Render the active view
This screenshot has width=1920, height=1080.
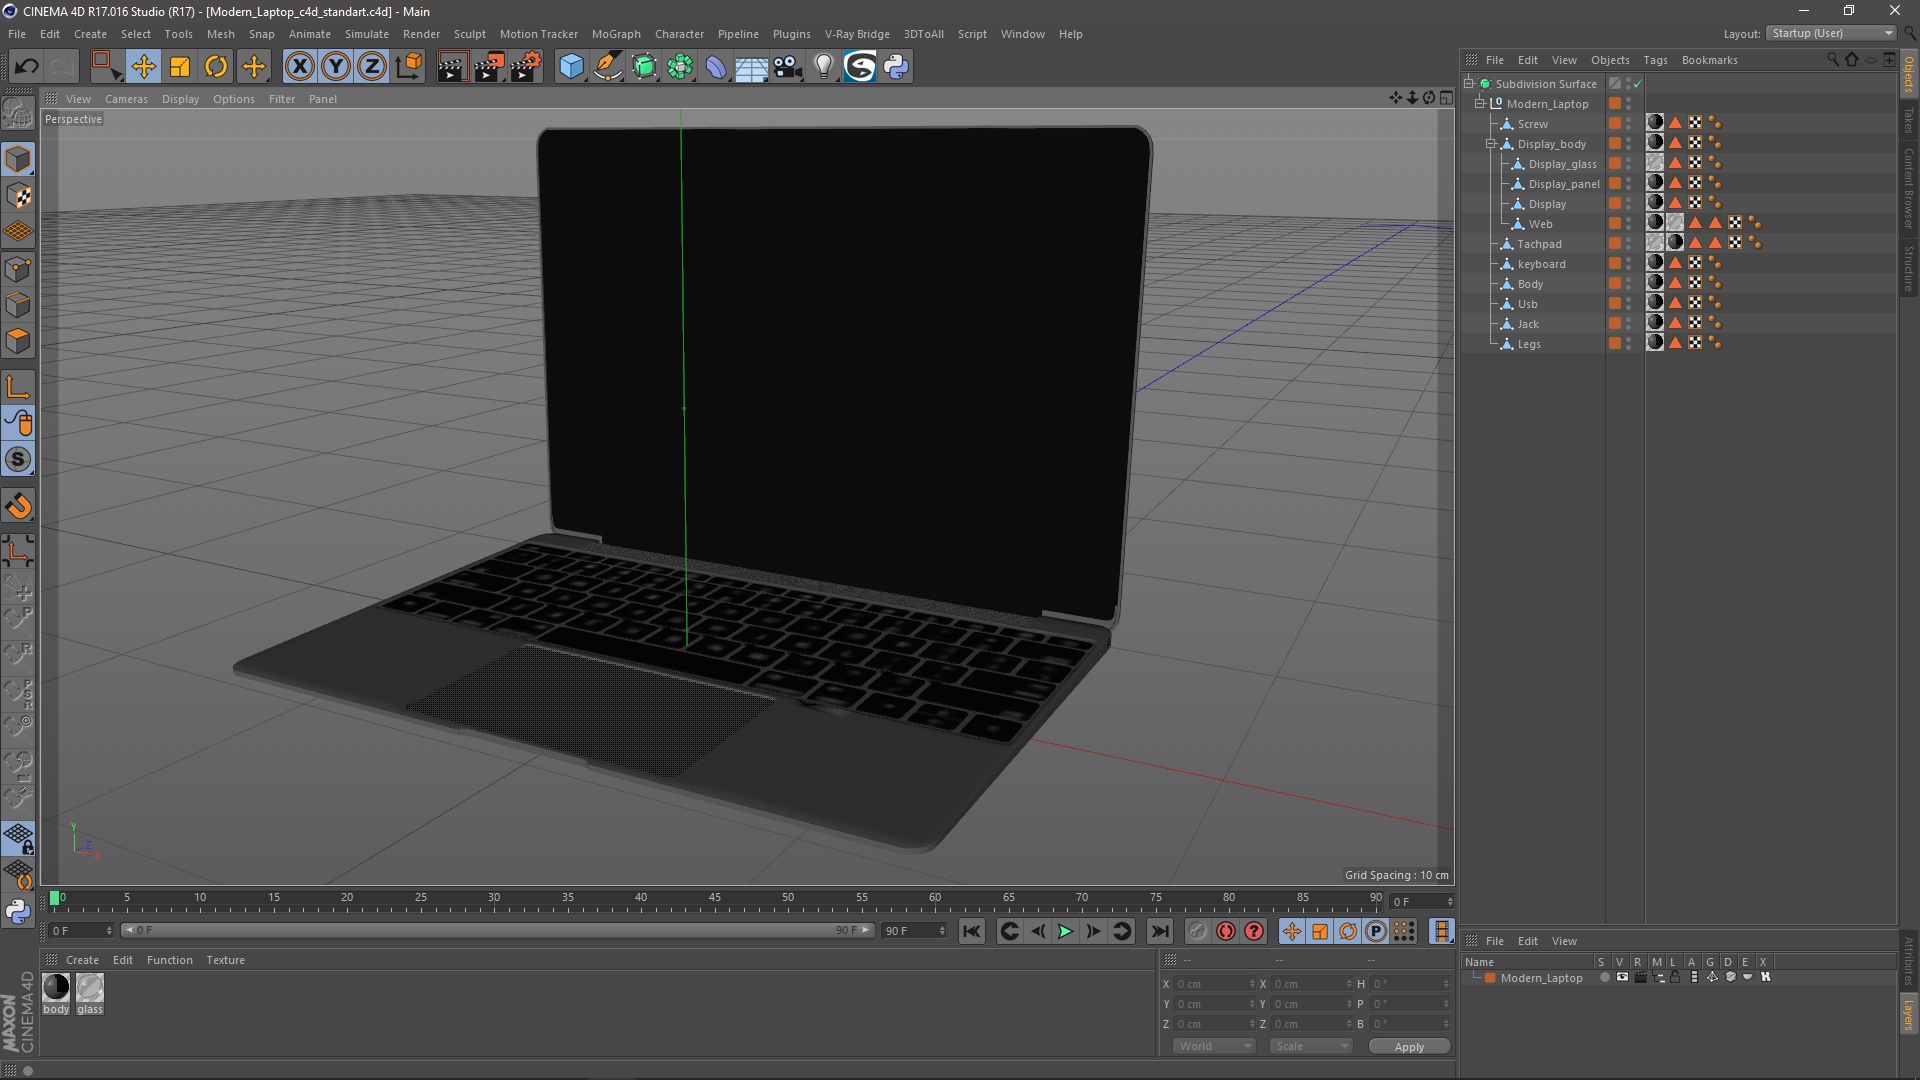452,67
